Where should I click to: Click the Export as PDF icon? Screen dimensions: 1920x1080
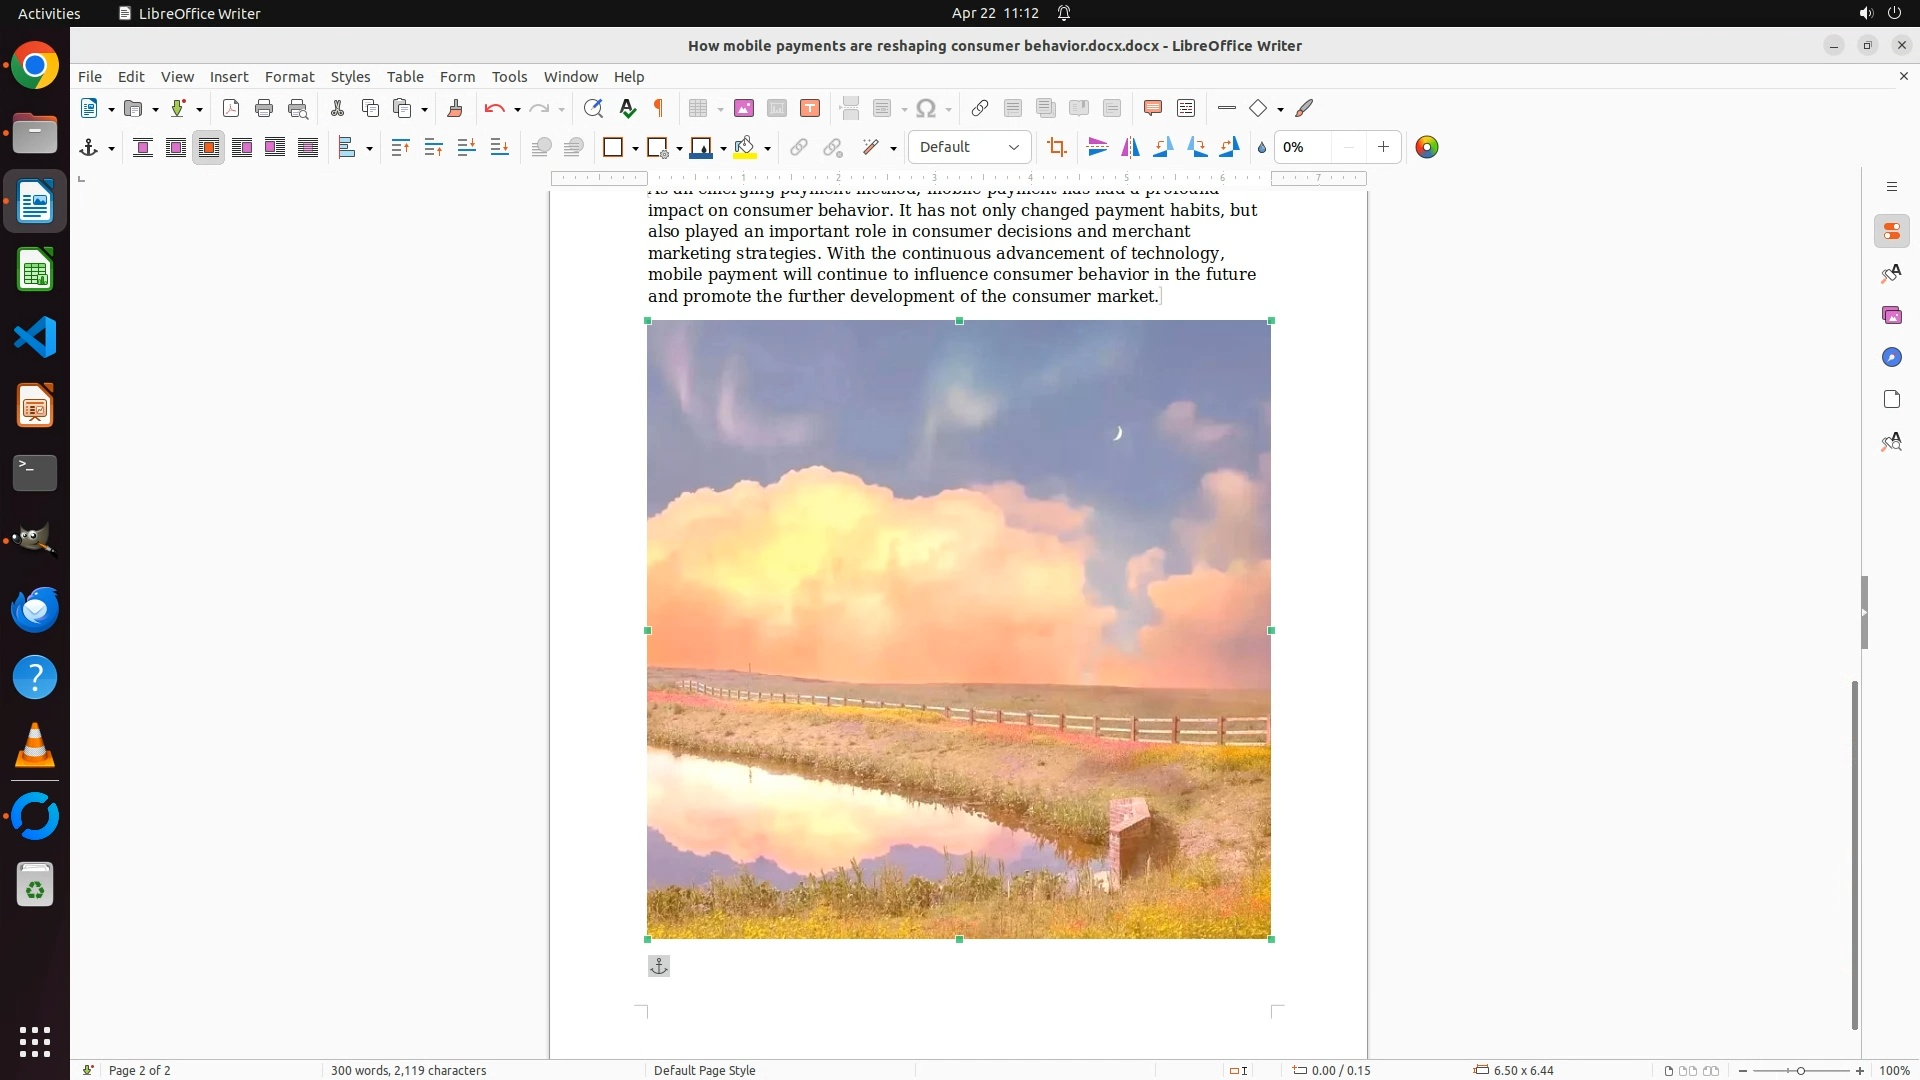click(231, 109)
